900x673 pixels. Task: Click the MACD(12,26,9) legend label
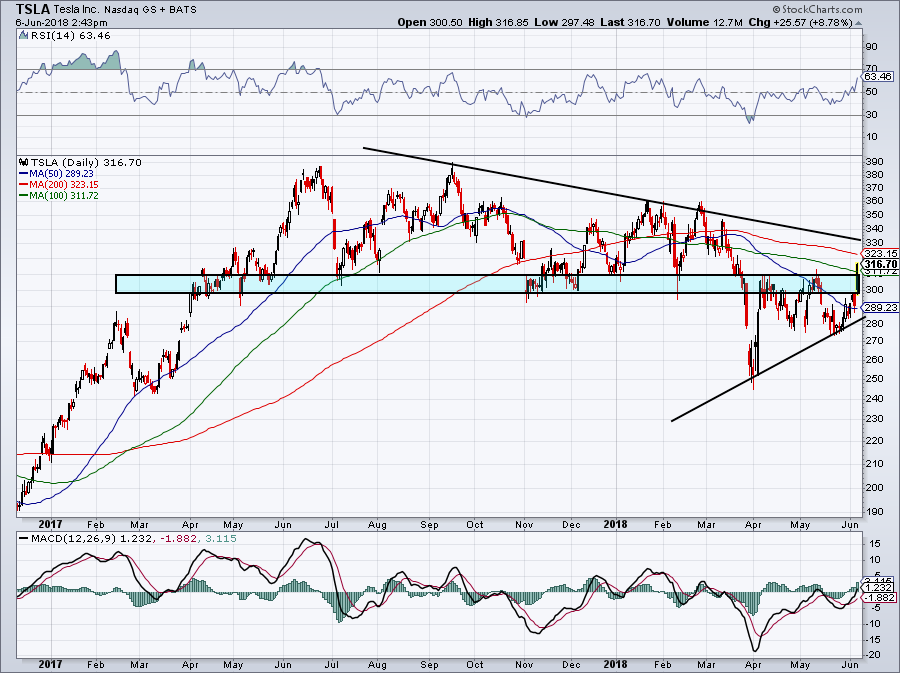coord(74,538)
